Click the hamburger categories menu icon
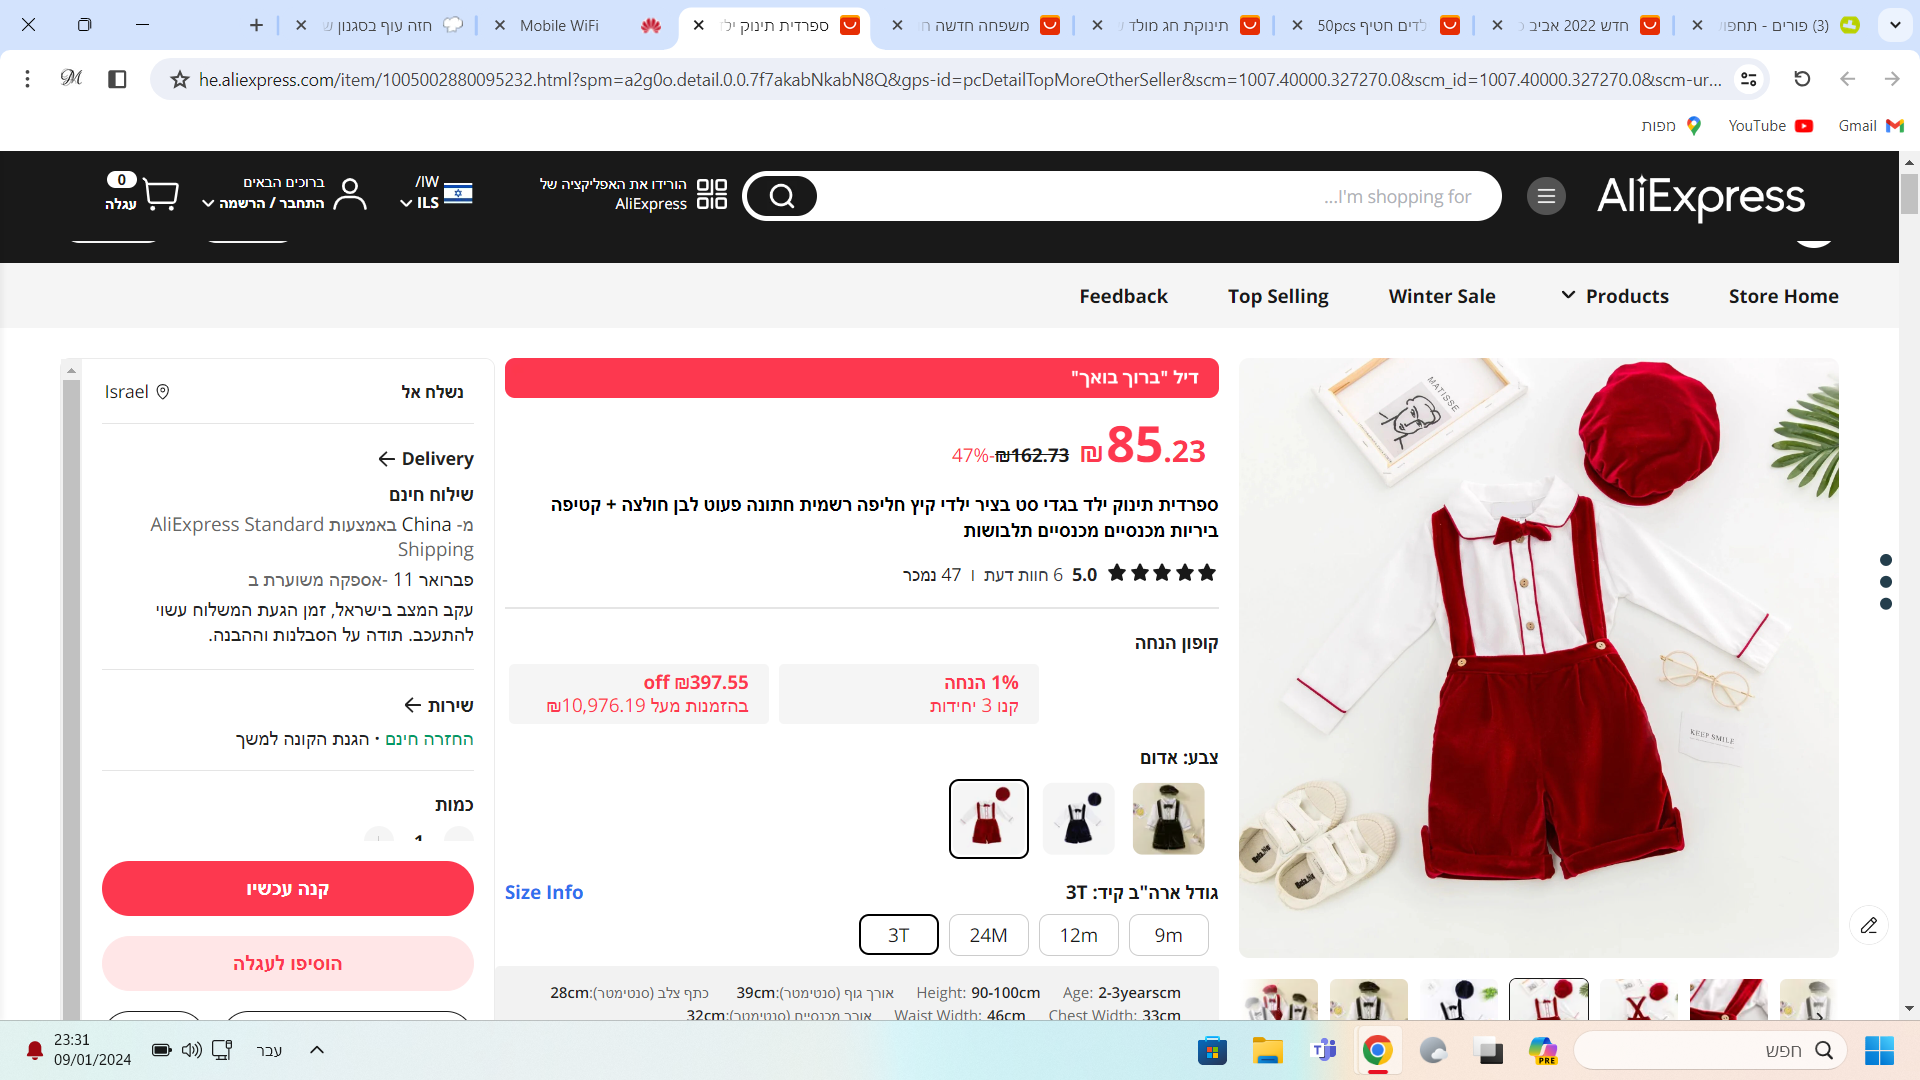Viewport: 1920px width, 1080px height. tap(1546, 196)
